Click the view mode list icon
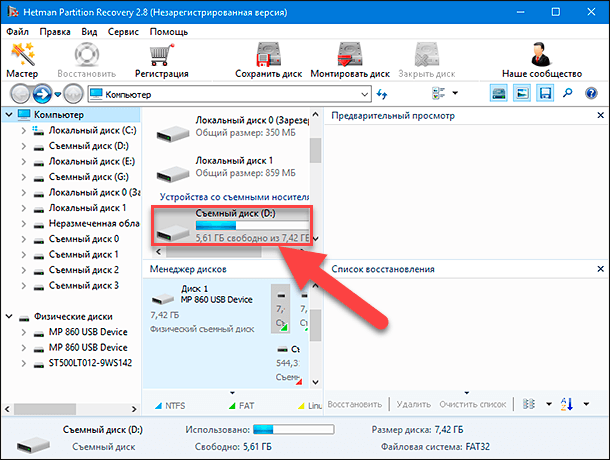 pos(438,93)
